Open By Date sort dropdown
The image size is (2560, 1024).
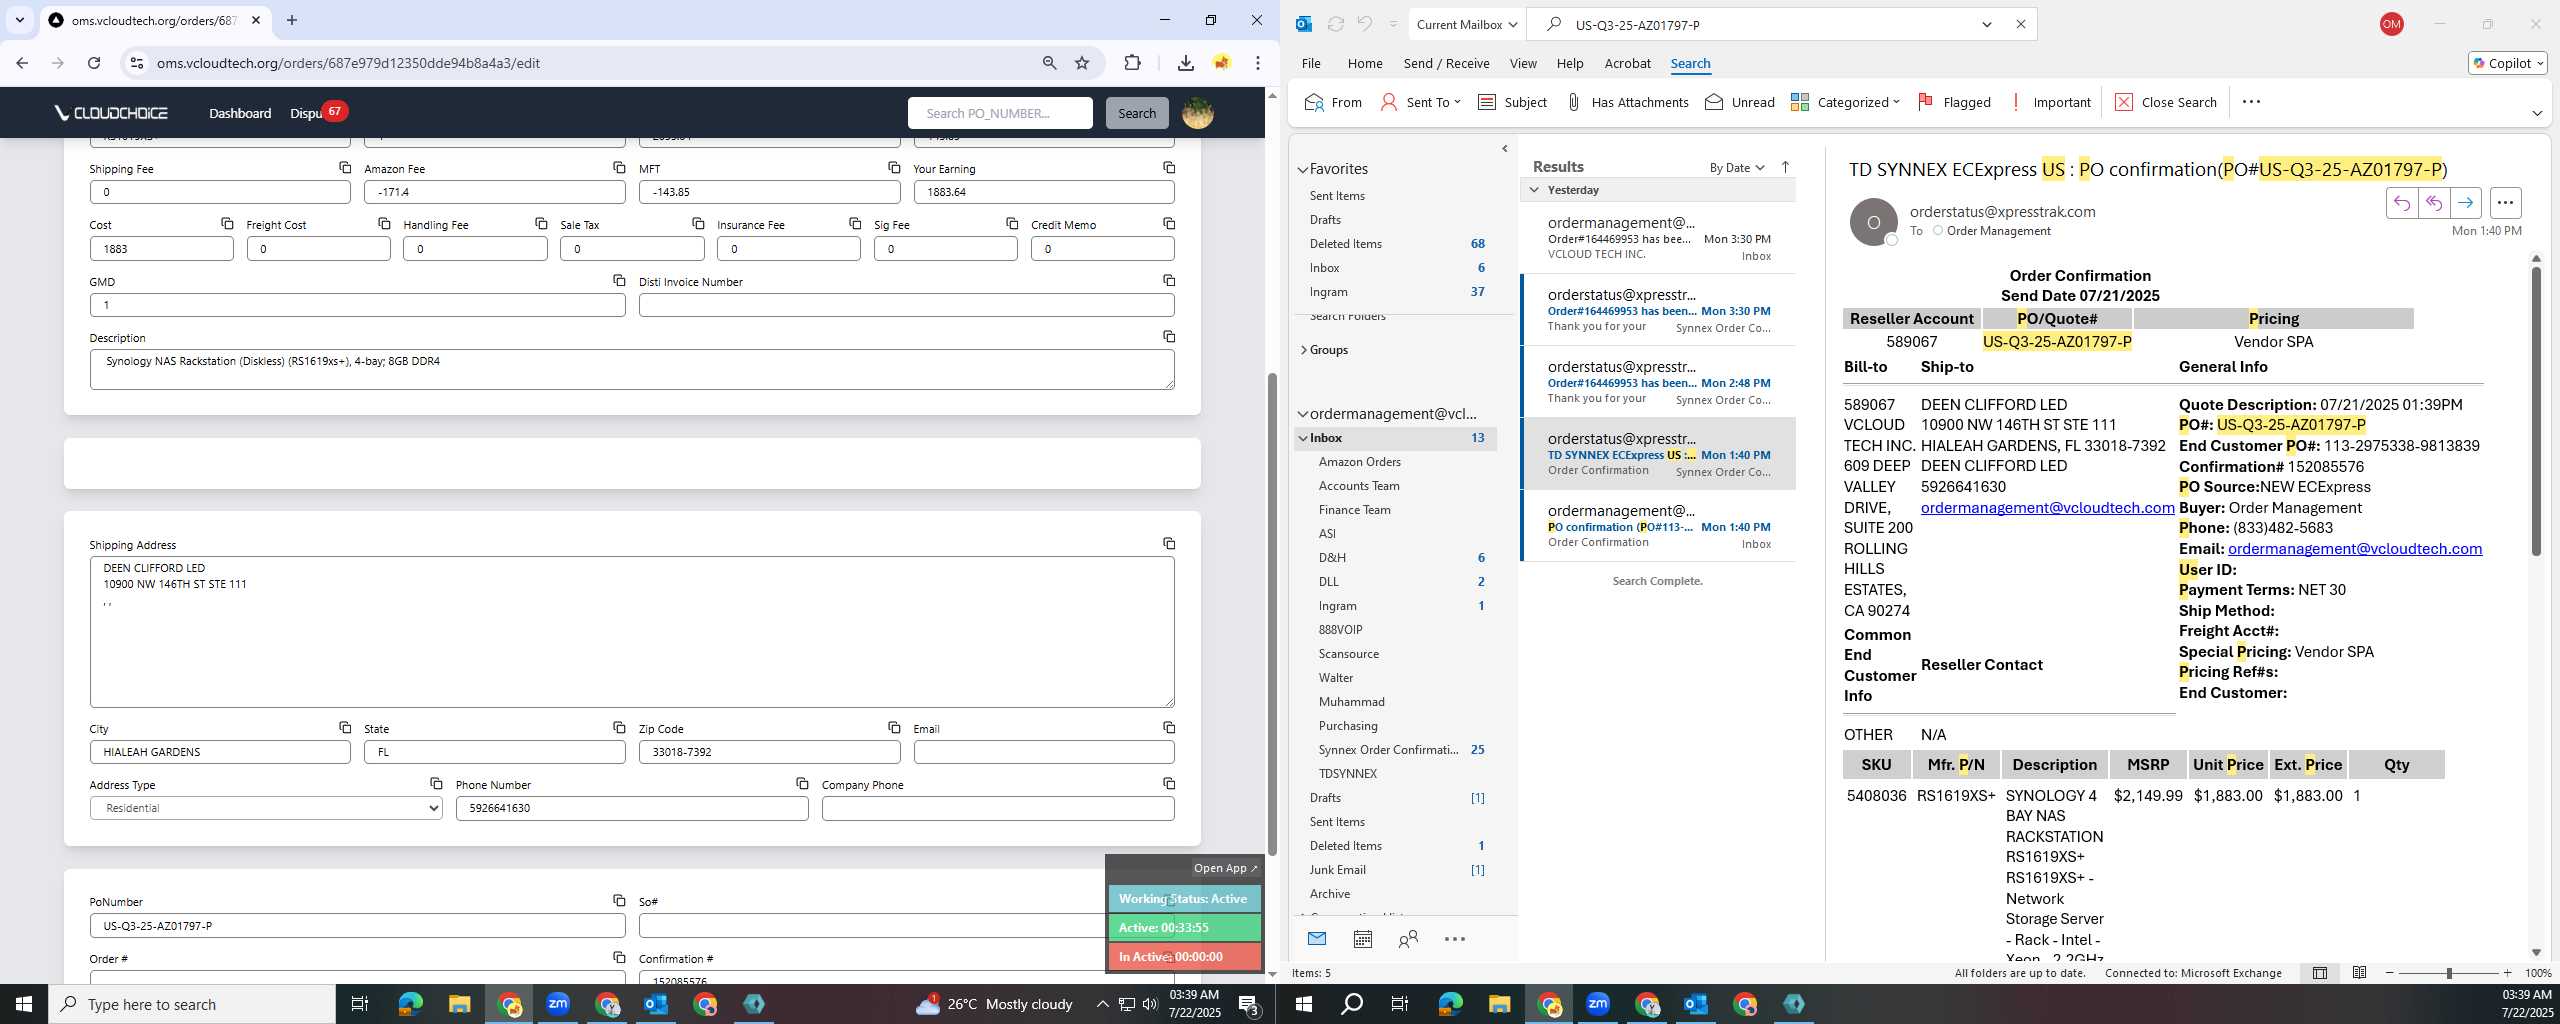point(1736,167)
